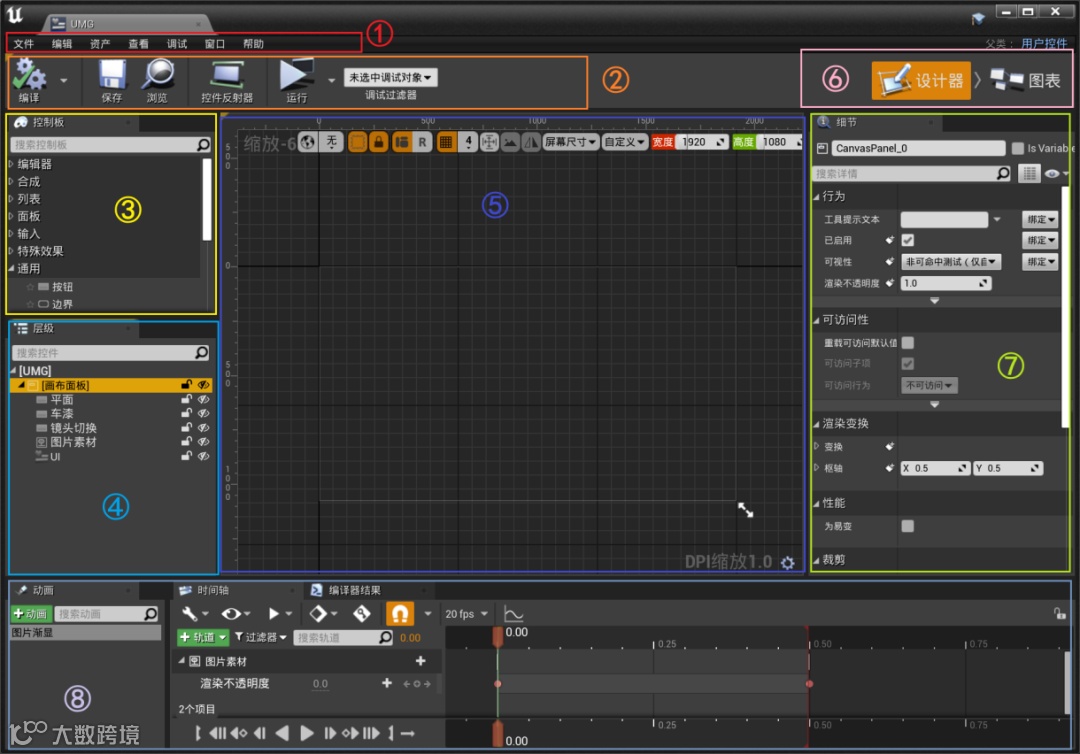Click the green +动画 button
Image resolution: width=1080 pixels, height=754 pixels.
click(30, 614)
